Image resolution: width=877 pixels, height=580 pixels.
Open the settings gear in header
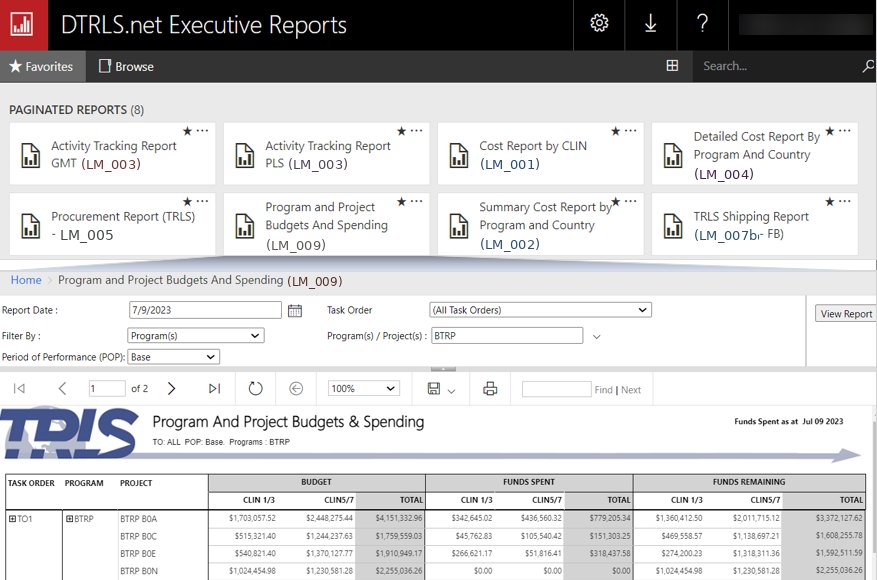599,23
